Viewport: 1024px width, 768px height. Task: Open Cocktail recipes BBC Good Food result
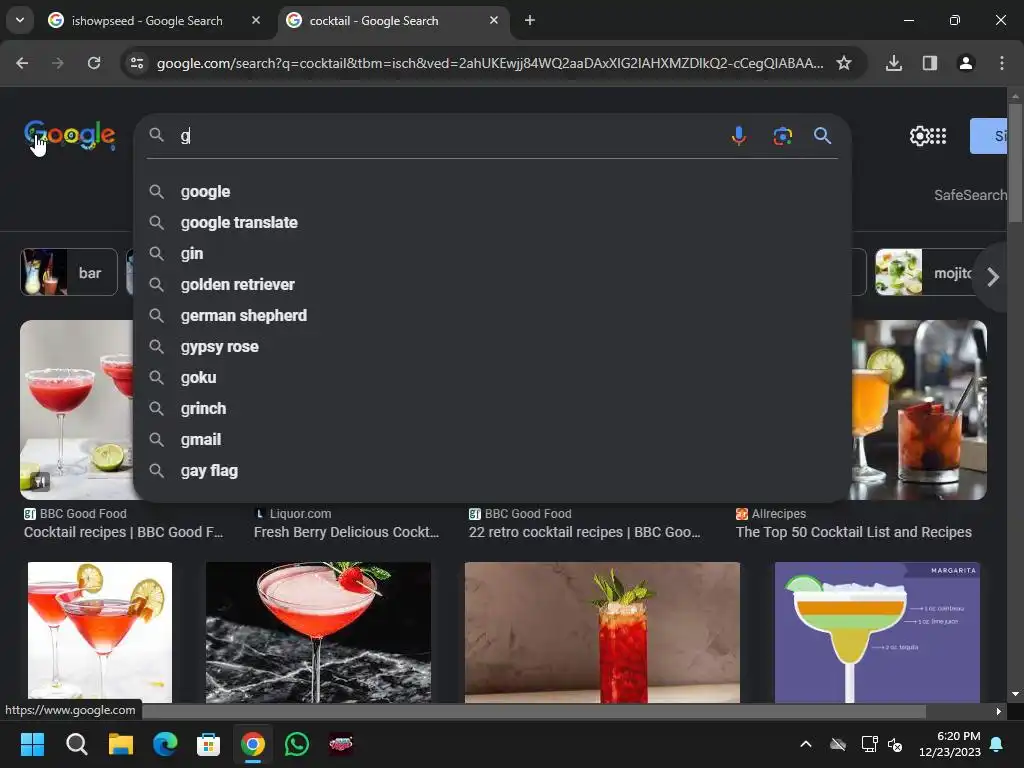tap(123, 532)
